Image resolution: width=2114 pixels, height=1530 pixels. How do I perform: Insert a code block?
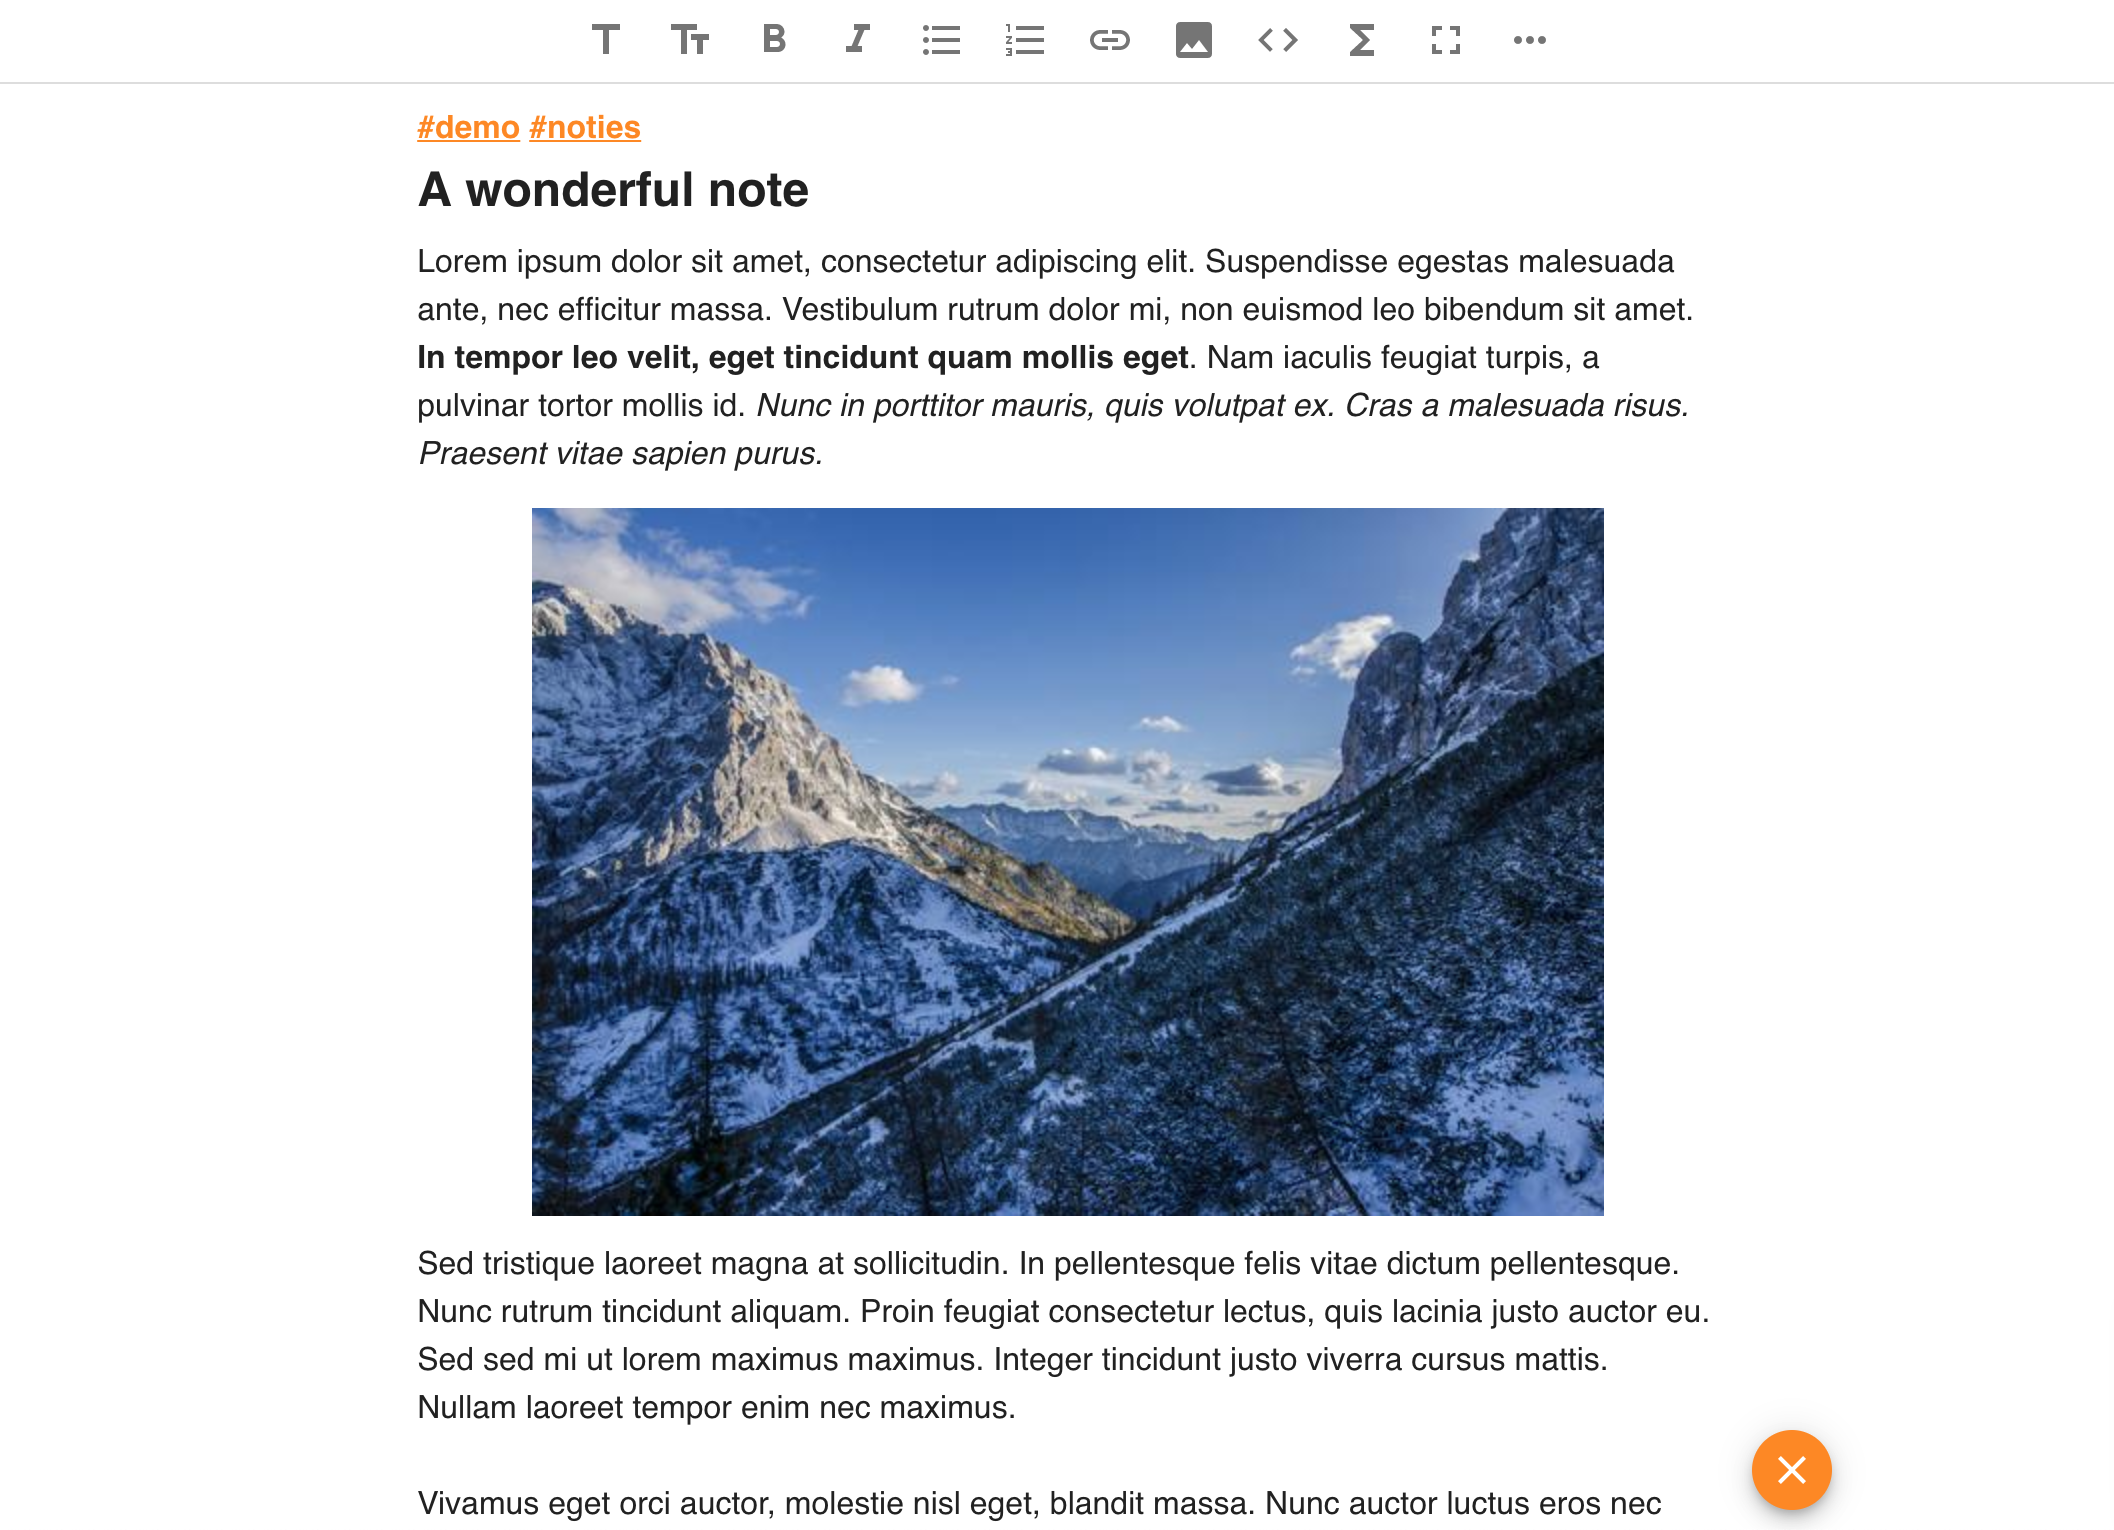[x=1277, y=40]
